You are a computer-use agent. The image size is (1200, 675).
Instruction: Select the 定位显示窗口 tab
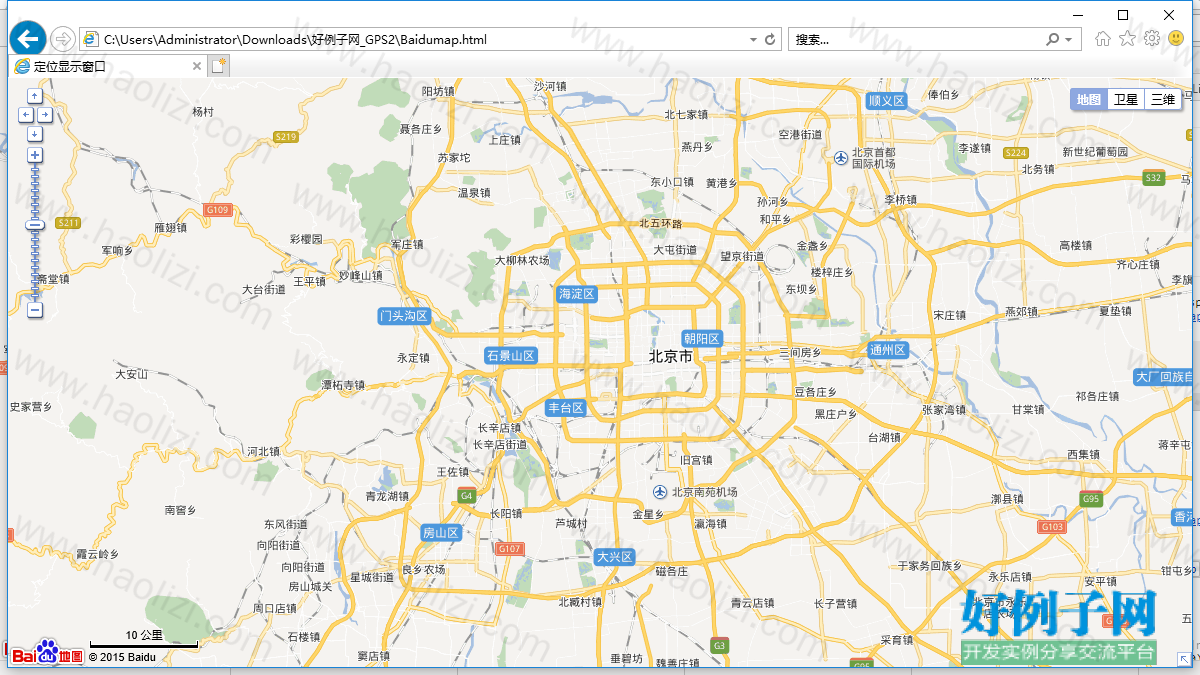coord(107,67)
